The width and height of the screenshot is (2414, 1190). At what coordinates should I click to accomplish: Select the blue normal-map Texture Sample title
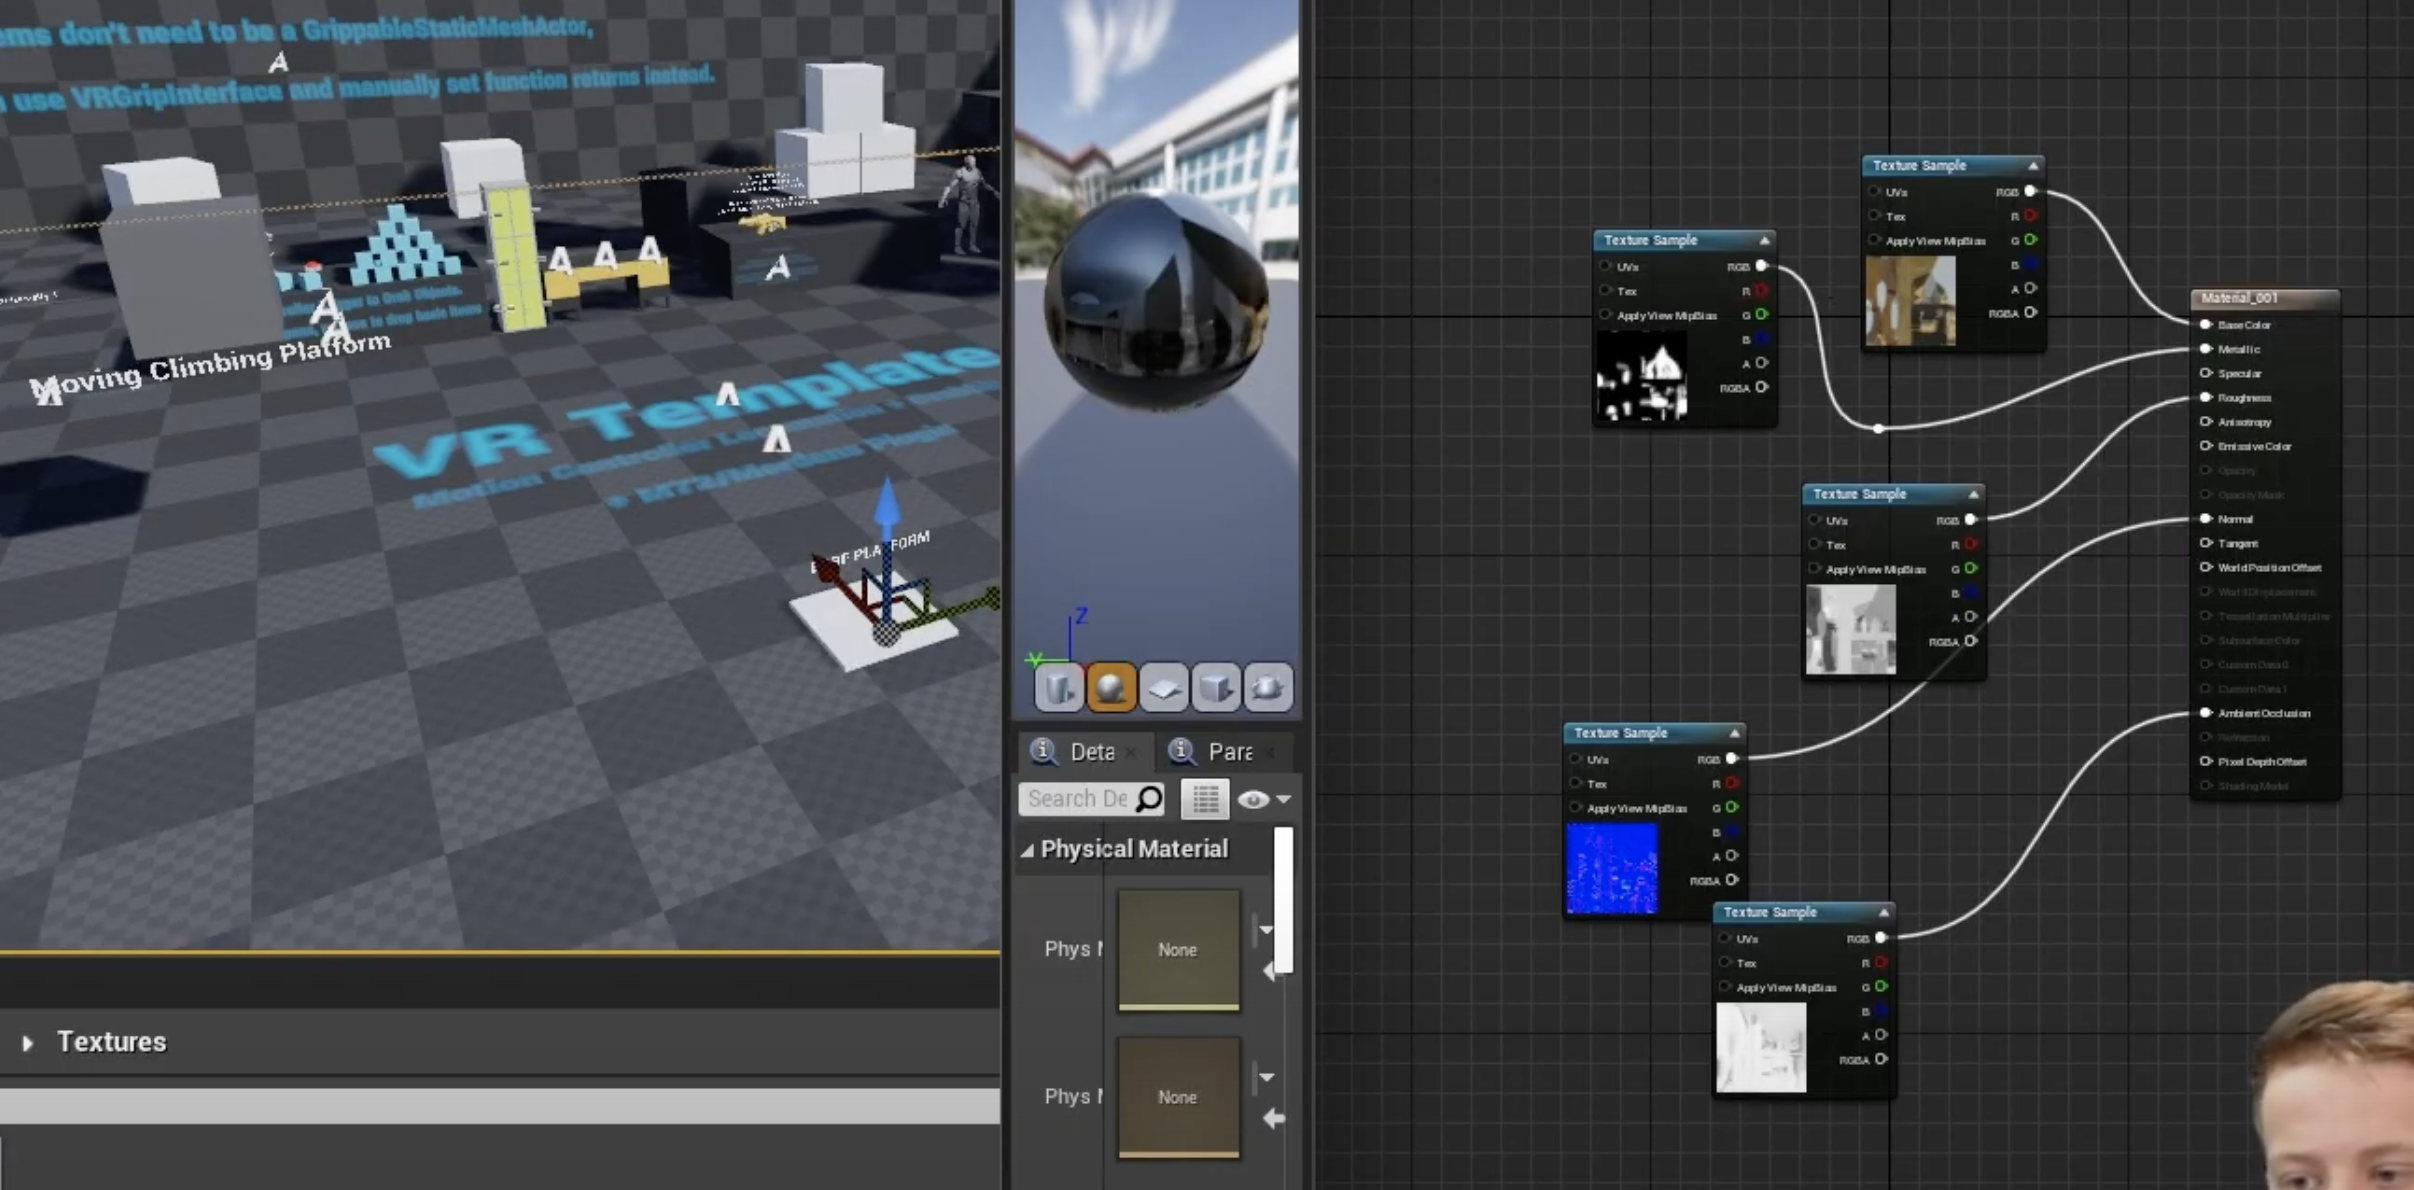1621,733
